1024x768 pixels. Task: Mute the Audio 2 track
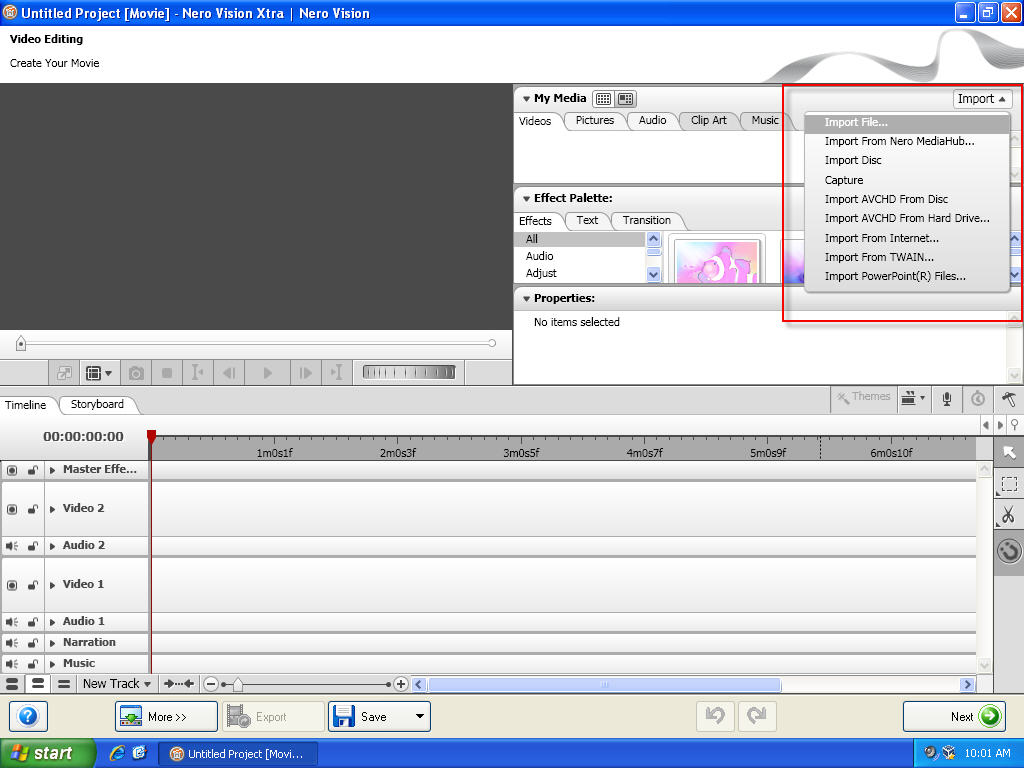(x=12, y=546)
